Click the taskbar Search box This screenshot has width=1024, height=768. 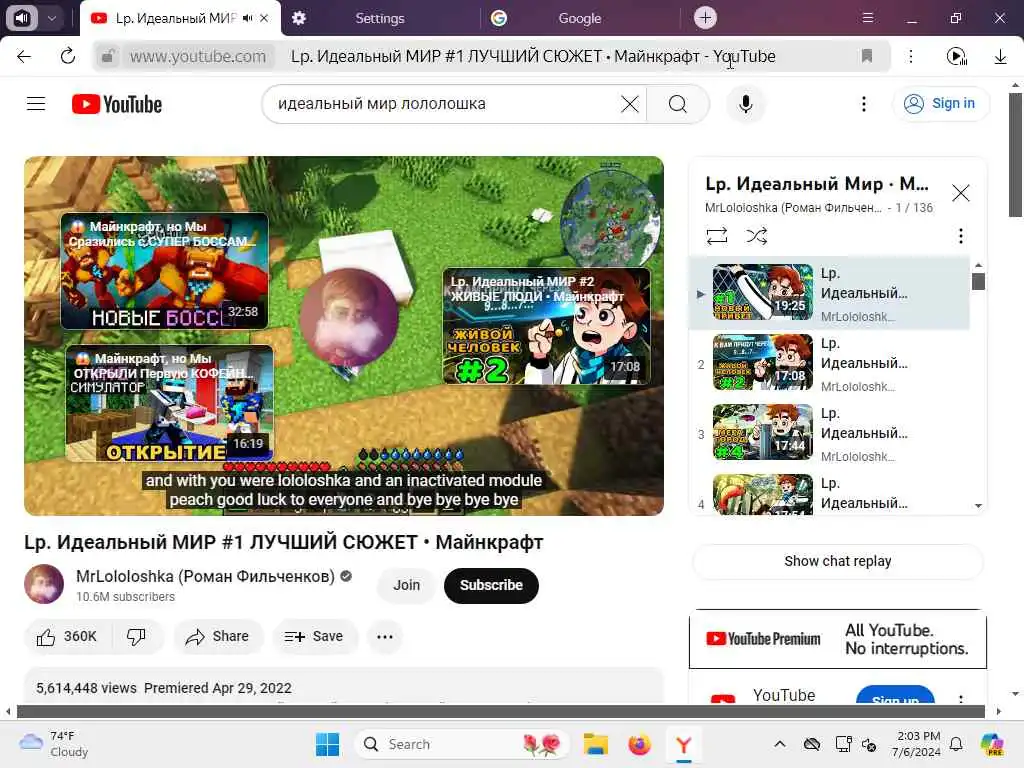(x=462, y=744)
